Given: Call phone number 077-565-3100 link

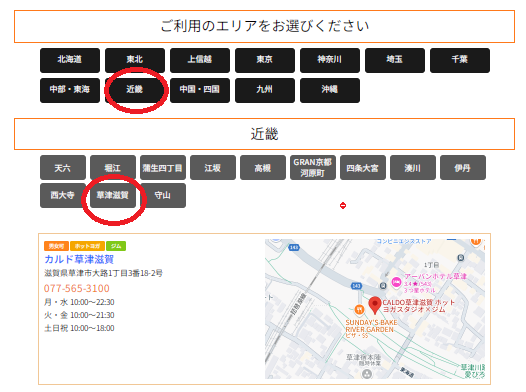Looking at the screenshot, I should (77, 288).
